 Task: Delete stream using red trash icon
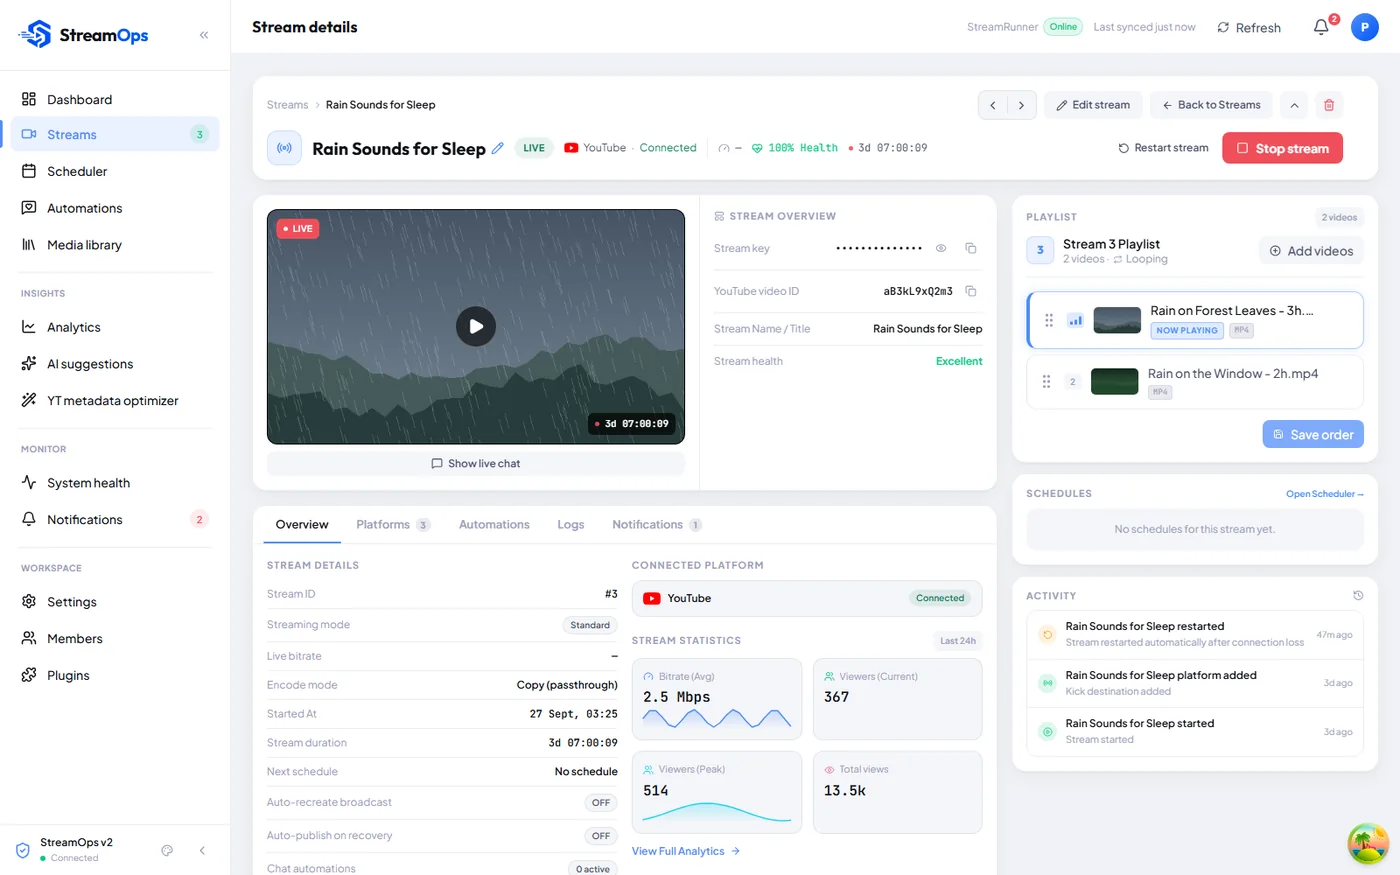coord(1329,105)
